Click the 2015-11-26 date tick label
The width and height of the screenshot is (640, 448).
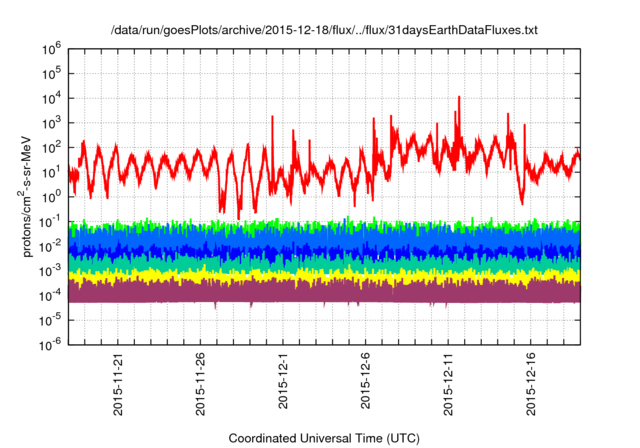[200, 384]
